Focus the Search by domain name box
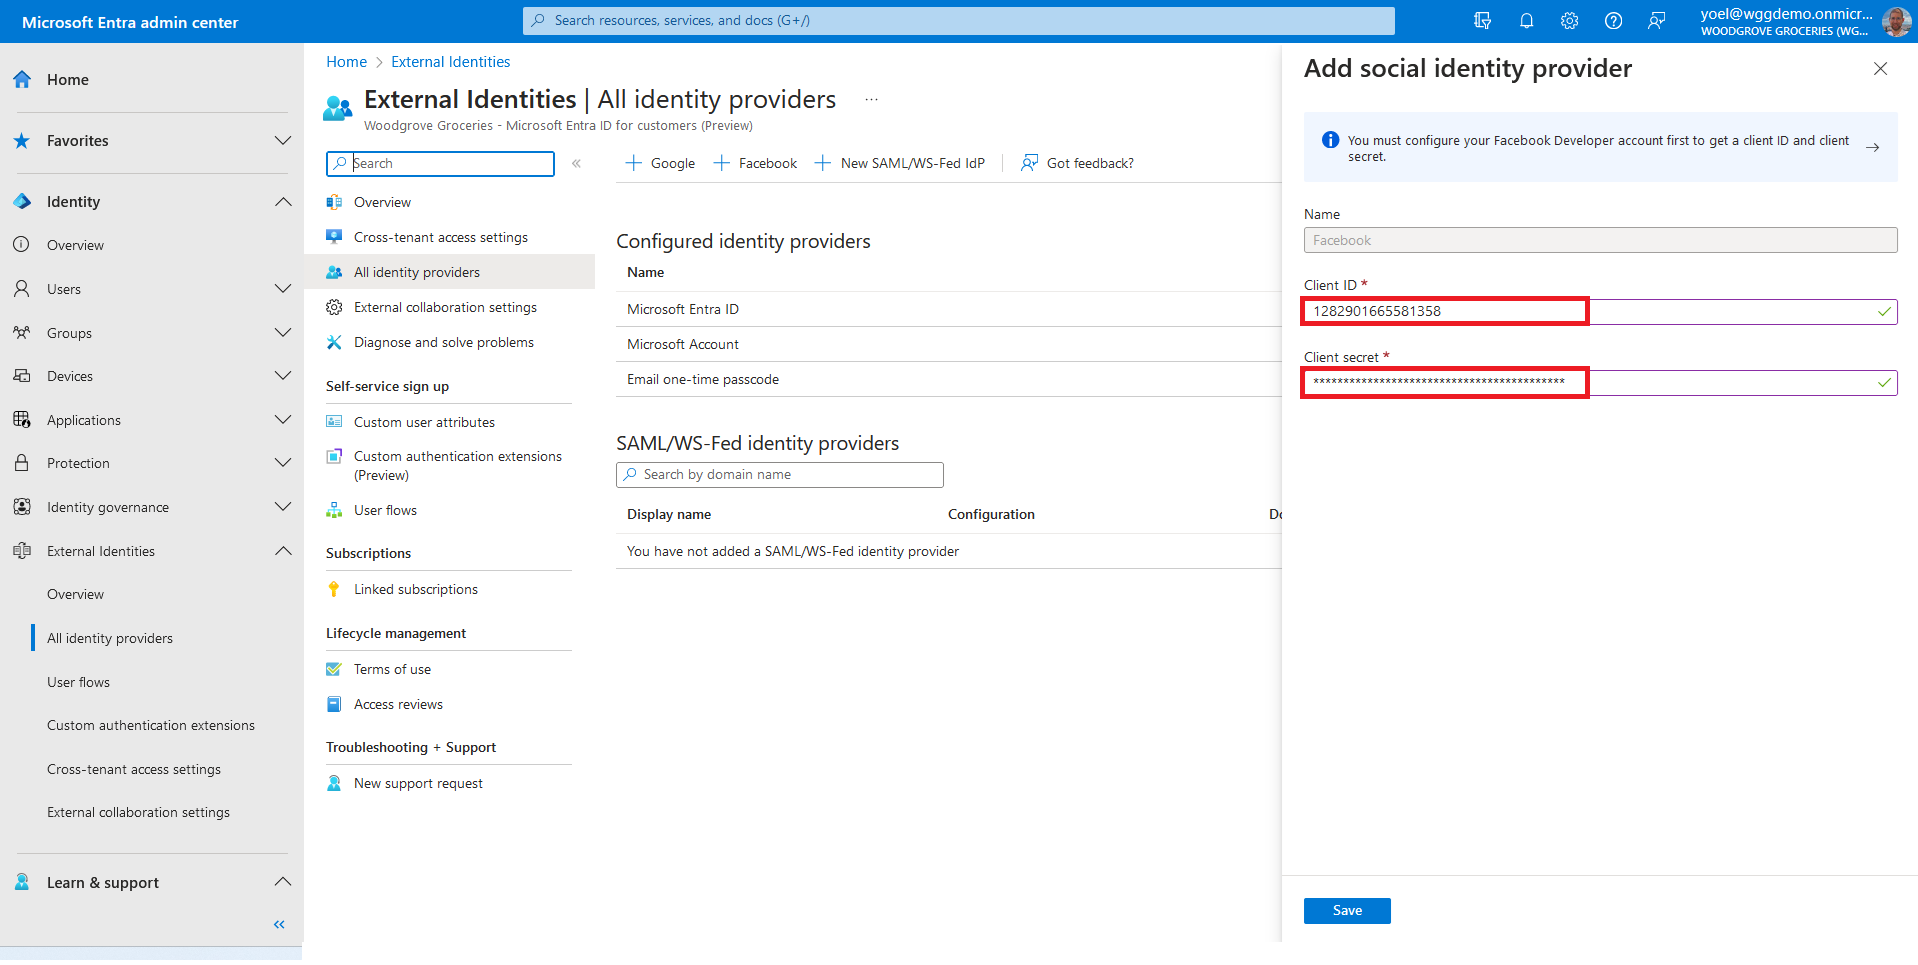1918x965 pixels. 780,474
